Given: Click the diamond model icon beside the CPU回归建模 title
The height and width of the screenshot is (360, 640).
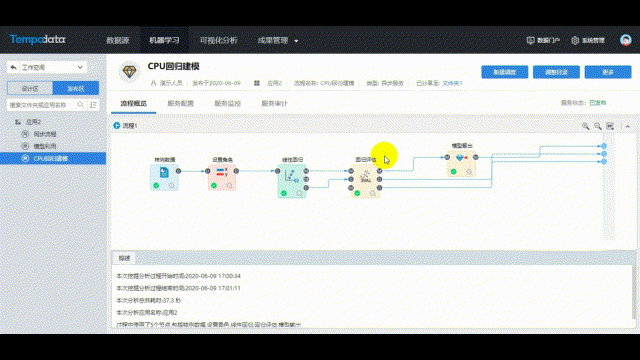Looking at the screenshot, I should tap(129, 72).
